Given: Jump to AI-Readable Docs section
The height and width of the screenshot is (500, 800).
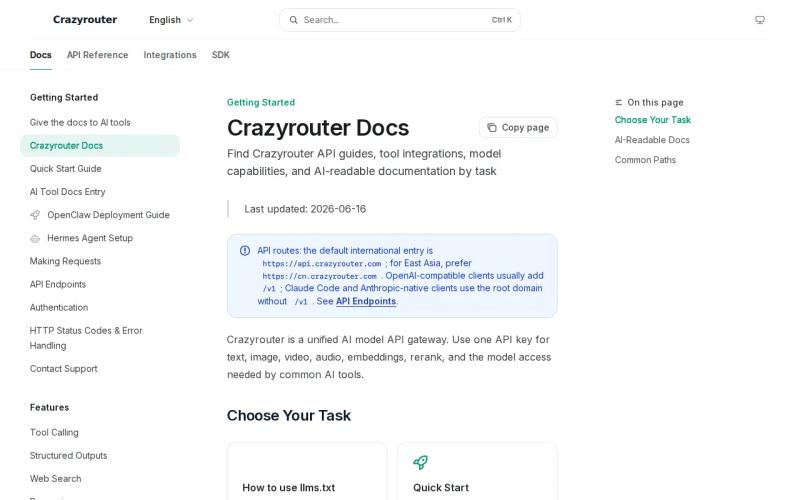Looking at the screenshot, I should [652, 140].
